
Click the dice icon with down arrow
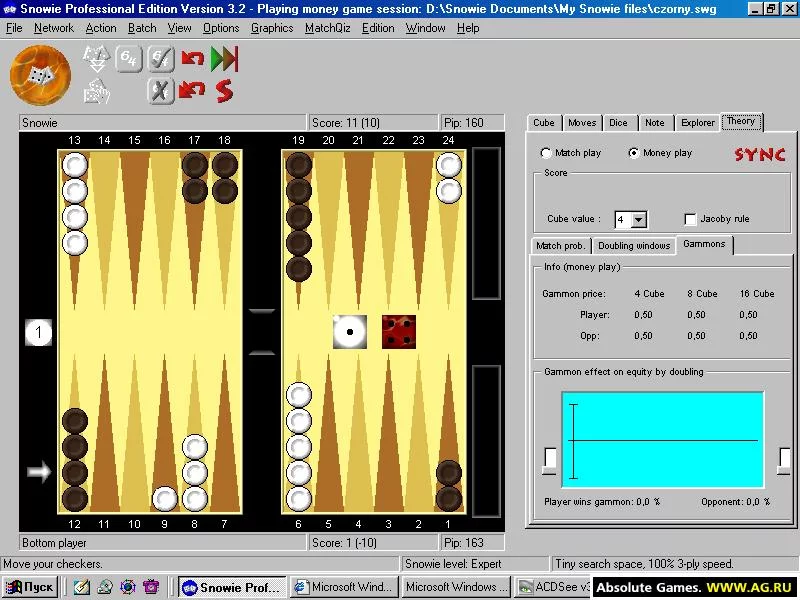point(96,58)
